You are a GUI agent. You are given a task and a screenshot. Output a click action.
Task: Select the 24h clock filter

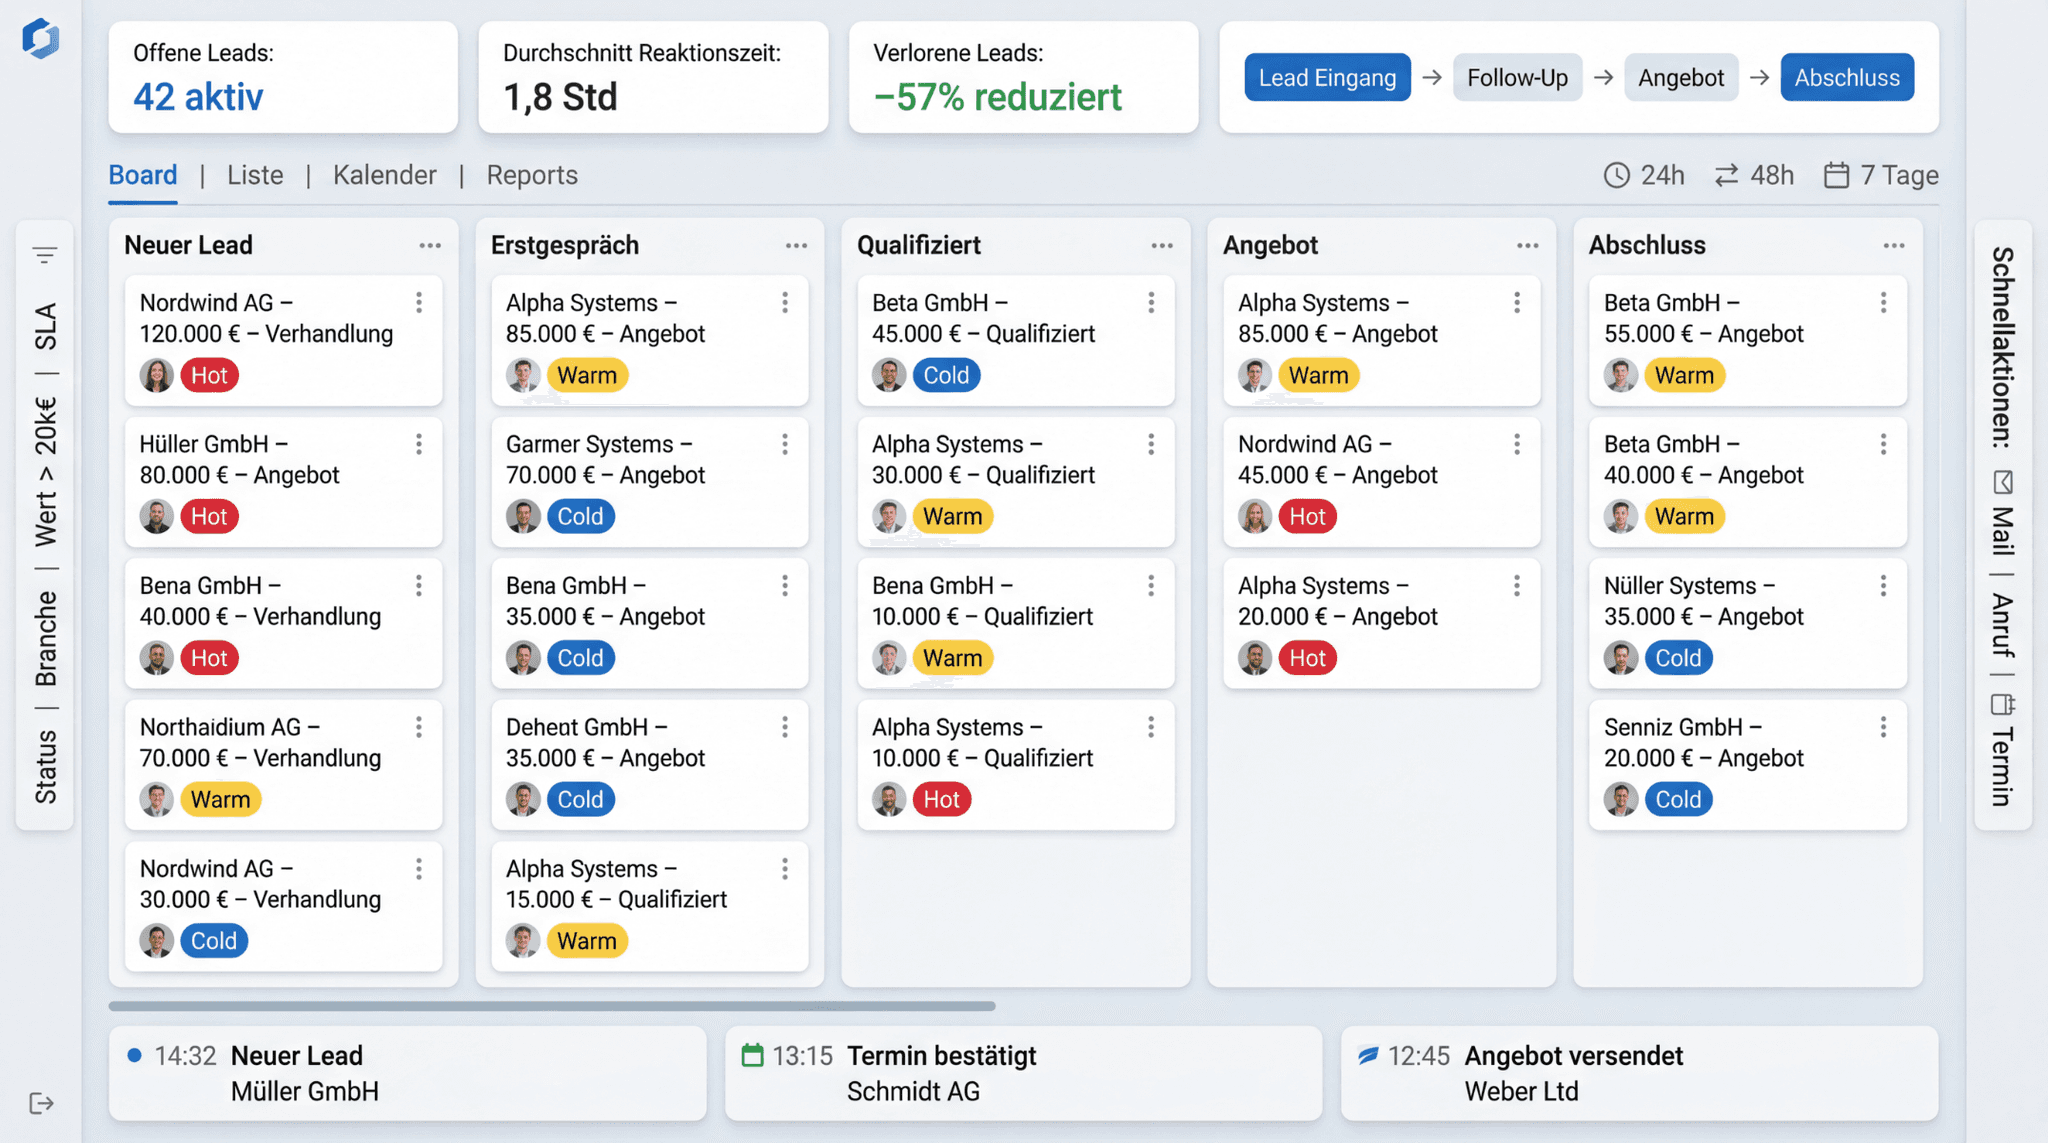[x=1644, y=176]
